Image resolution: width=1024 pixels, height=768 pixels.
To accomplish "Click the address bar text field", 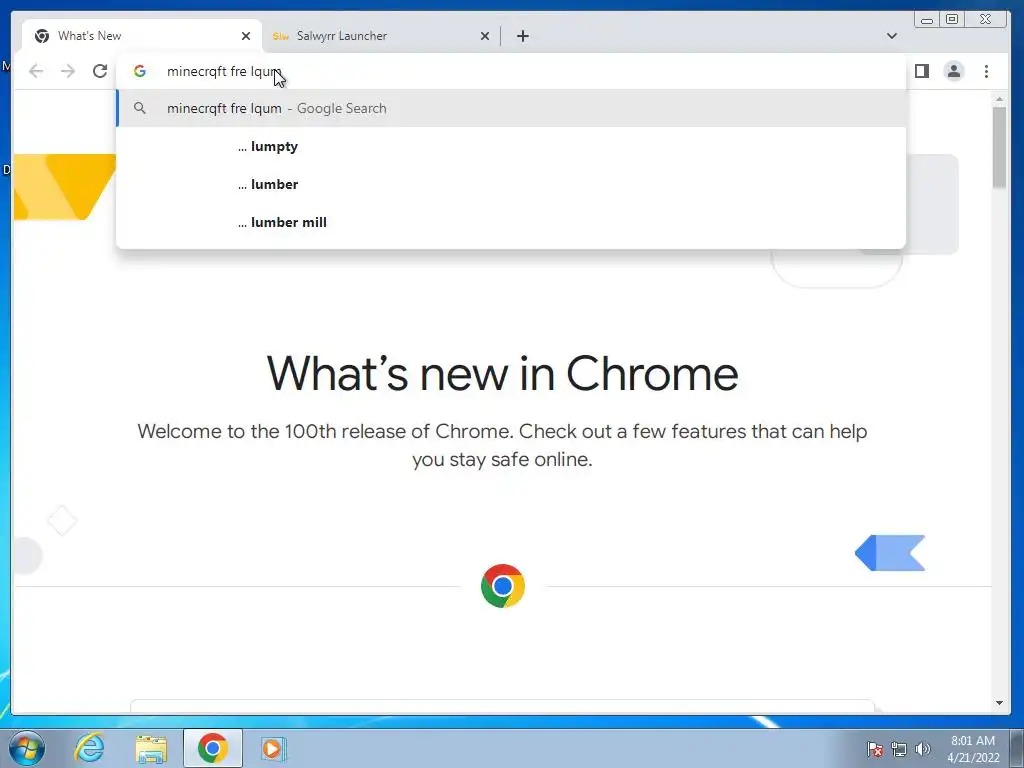I will tap(511, 71).
